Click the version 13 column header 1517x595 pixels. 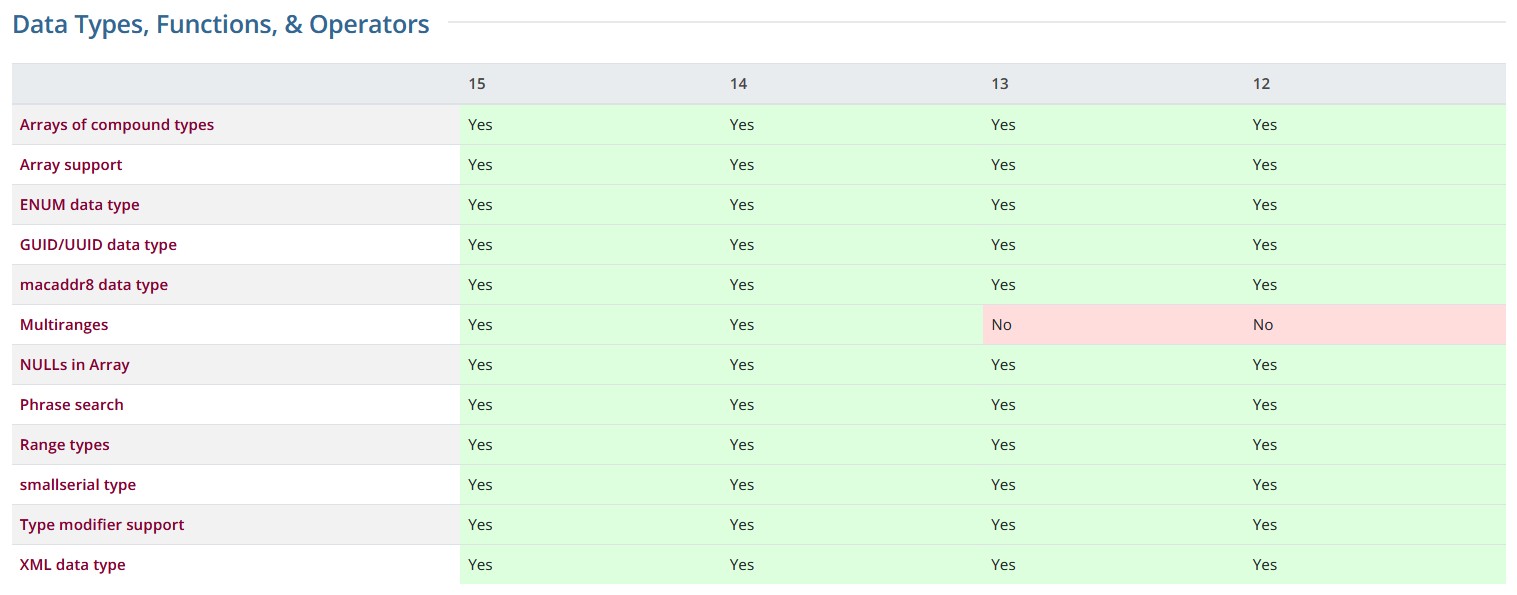[x=1000, y=84]
